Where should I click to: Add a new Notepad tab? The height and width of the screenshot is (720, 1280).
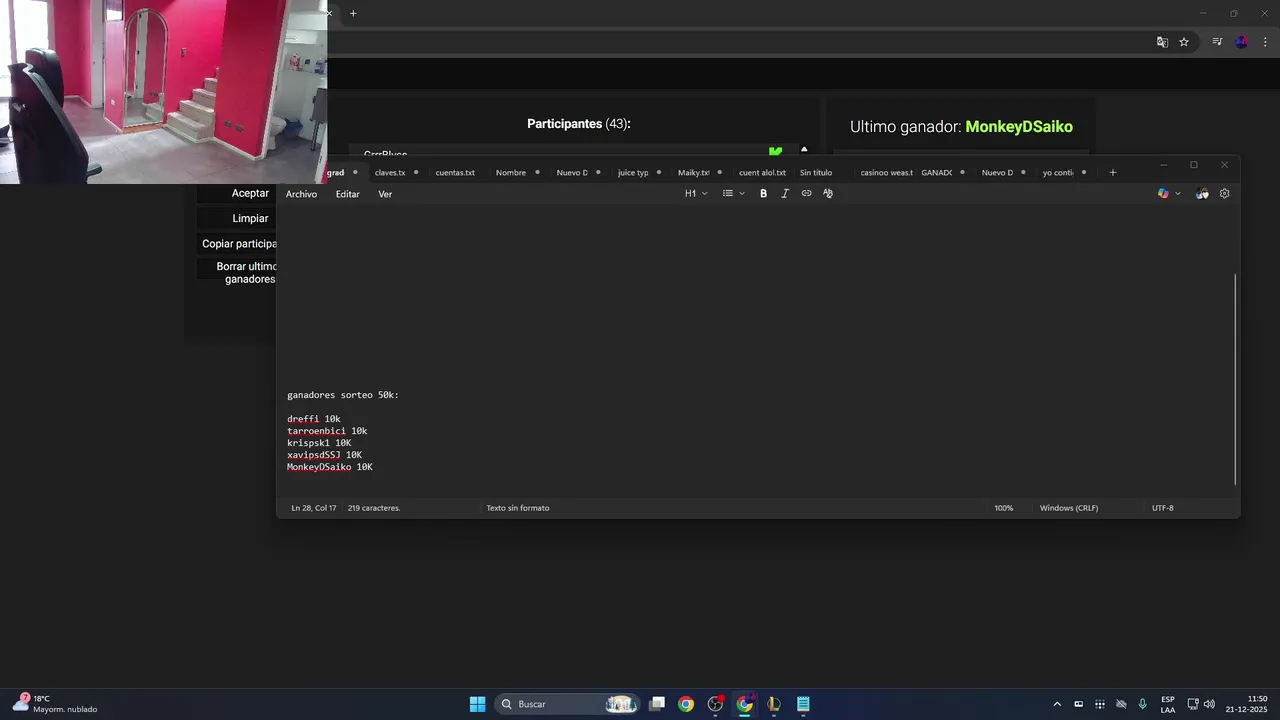(1112, 172)
